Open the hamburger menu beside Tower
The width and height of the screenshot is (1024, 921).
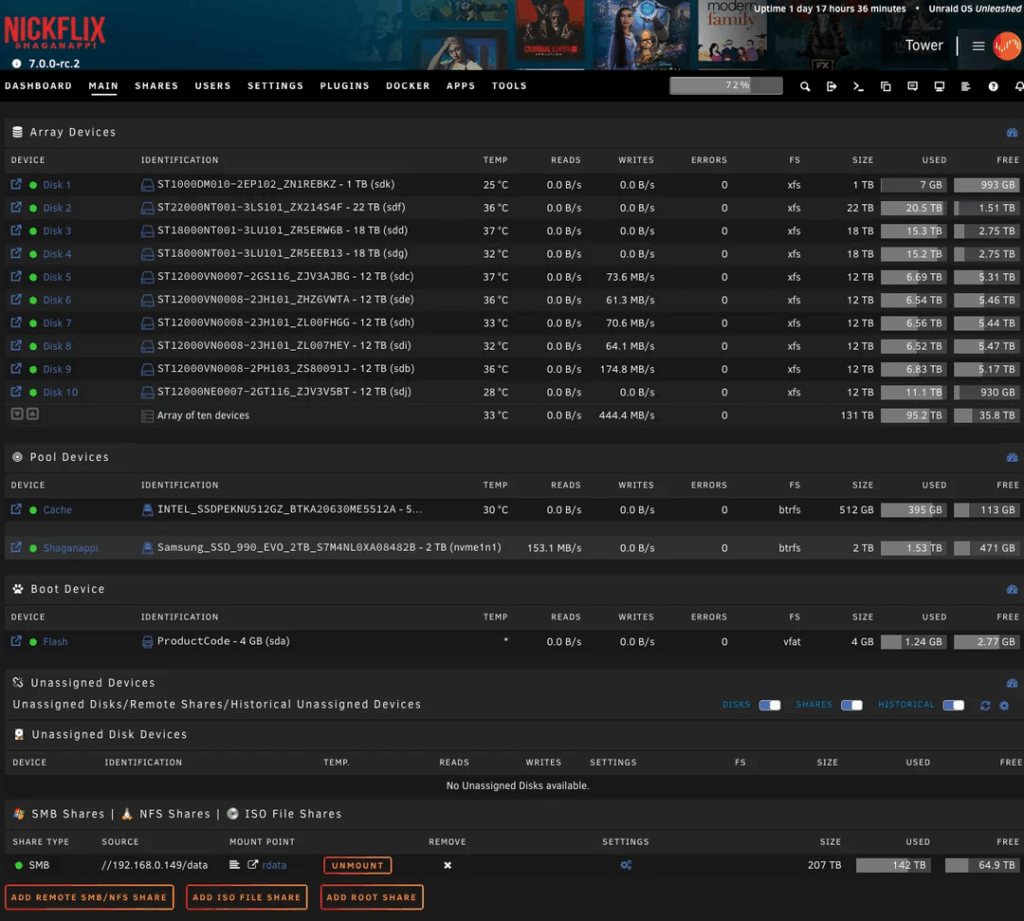[x=978, y=46]
